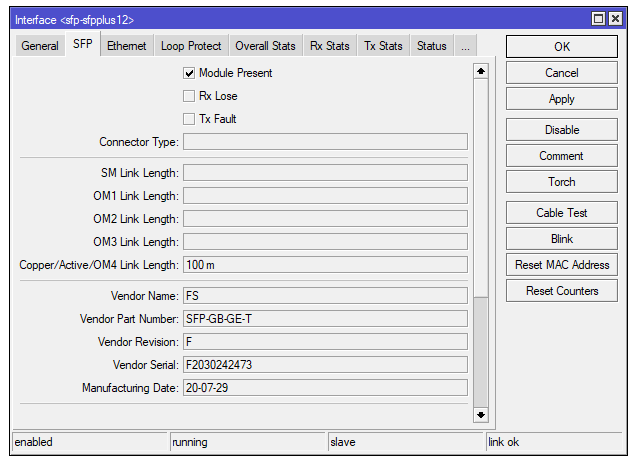Toggle the Tx Fault checkbox
The width and height of the screenshot is (639, 460).
tap(189, 119)
